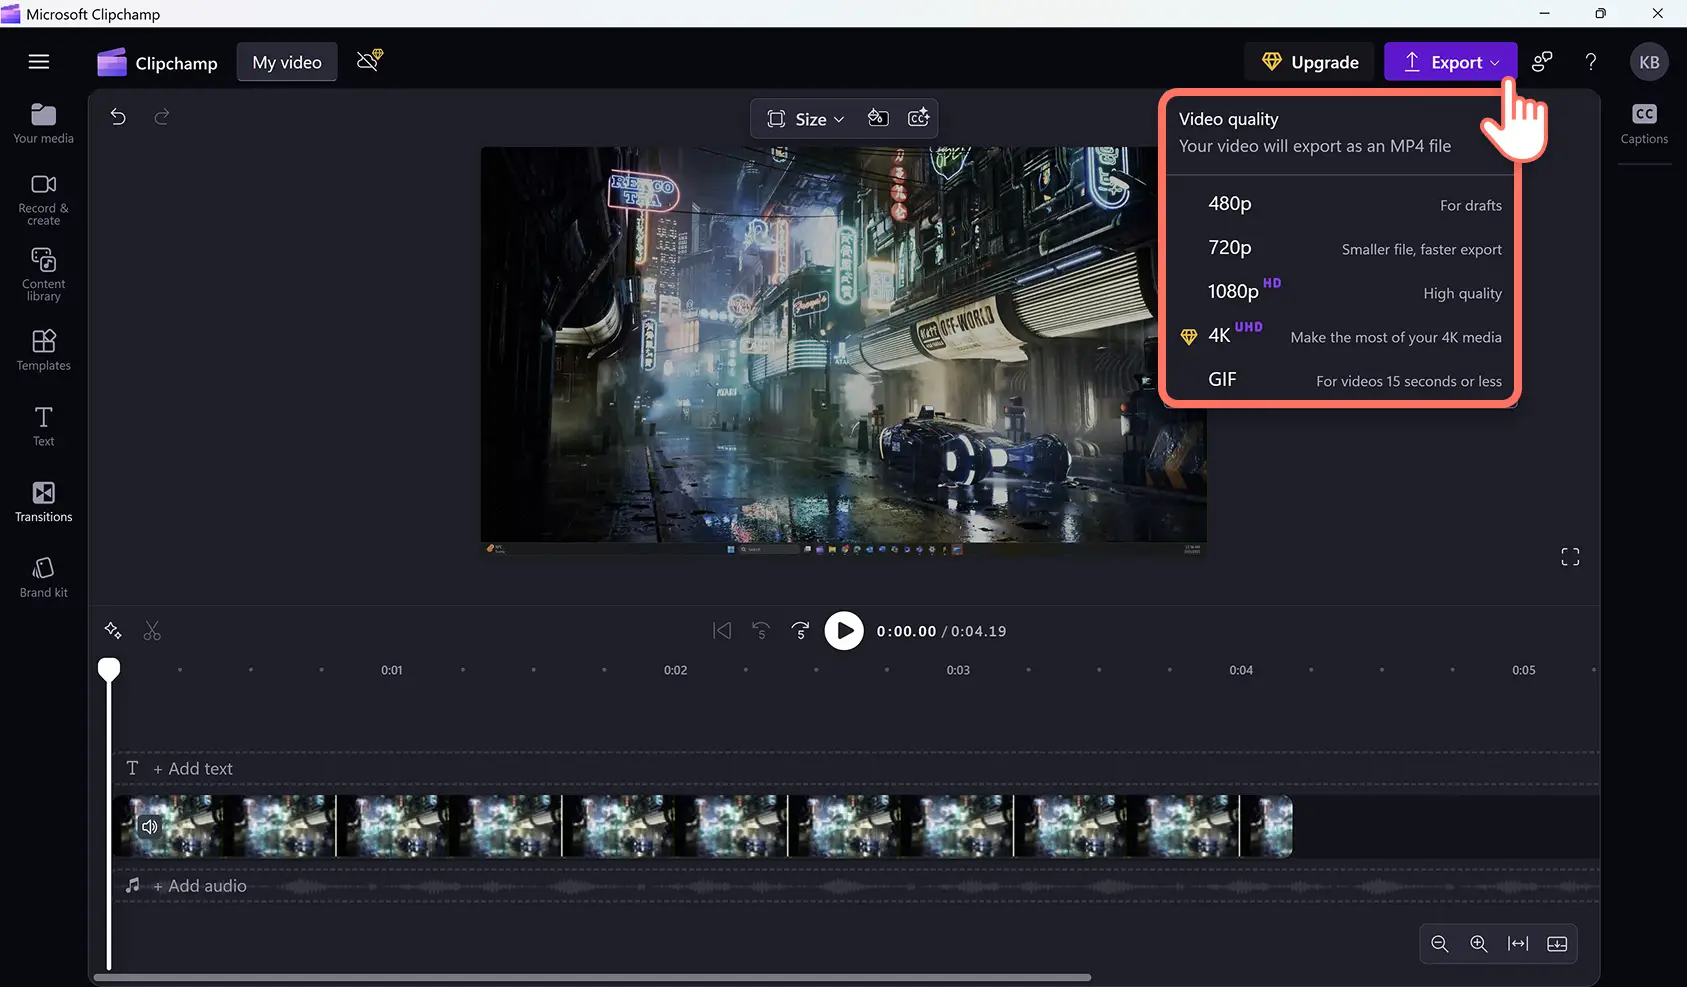Open Templates panel

point(43,350)
